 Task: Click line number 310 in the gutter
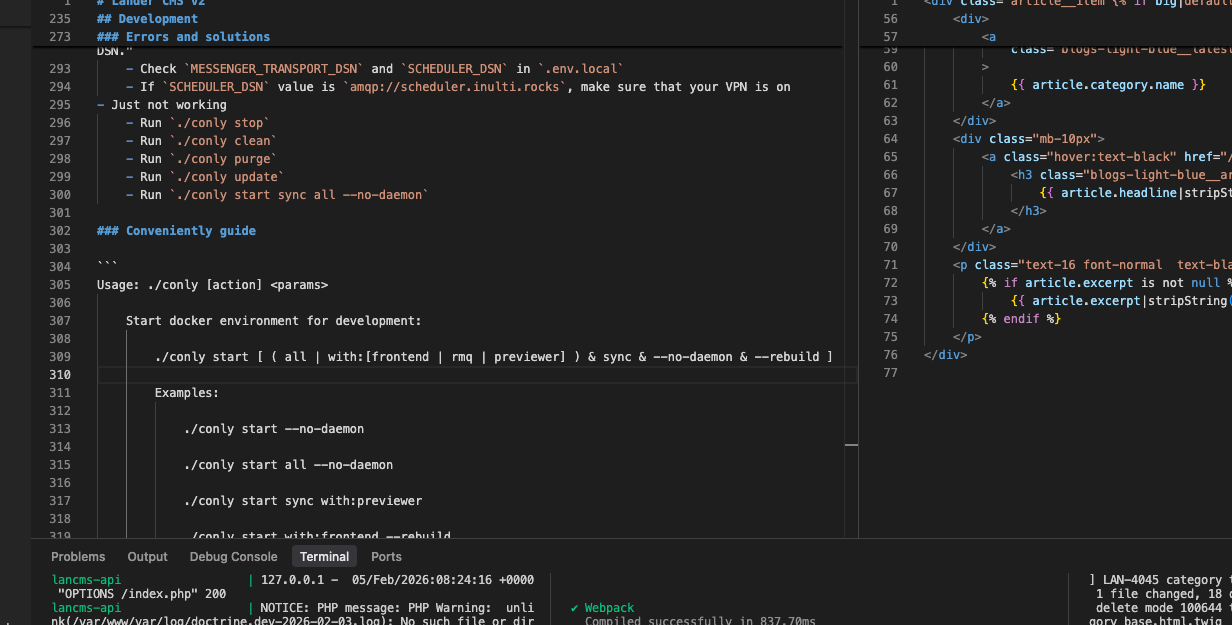(59, 375)
